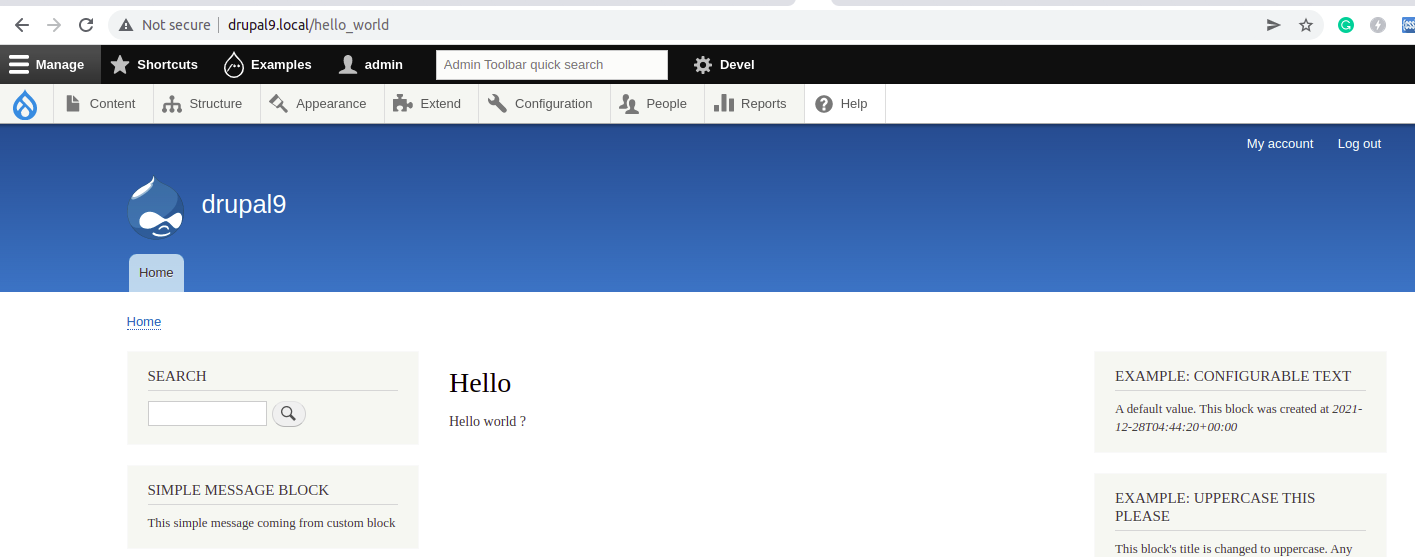Click the magnifier search submit button
The image size is (1415, 557).
coord(289,414)
